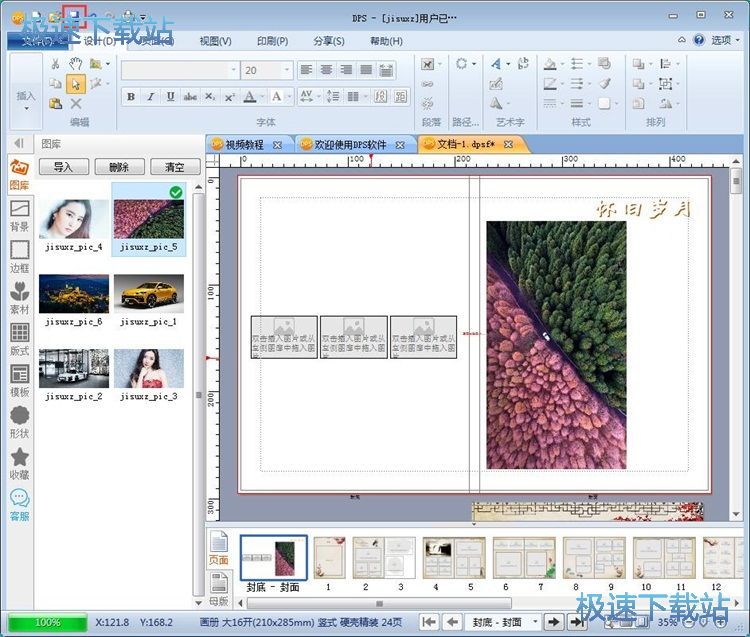Align text right
This screenshot has width=750, height=637.
click(346, 70)
